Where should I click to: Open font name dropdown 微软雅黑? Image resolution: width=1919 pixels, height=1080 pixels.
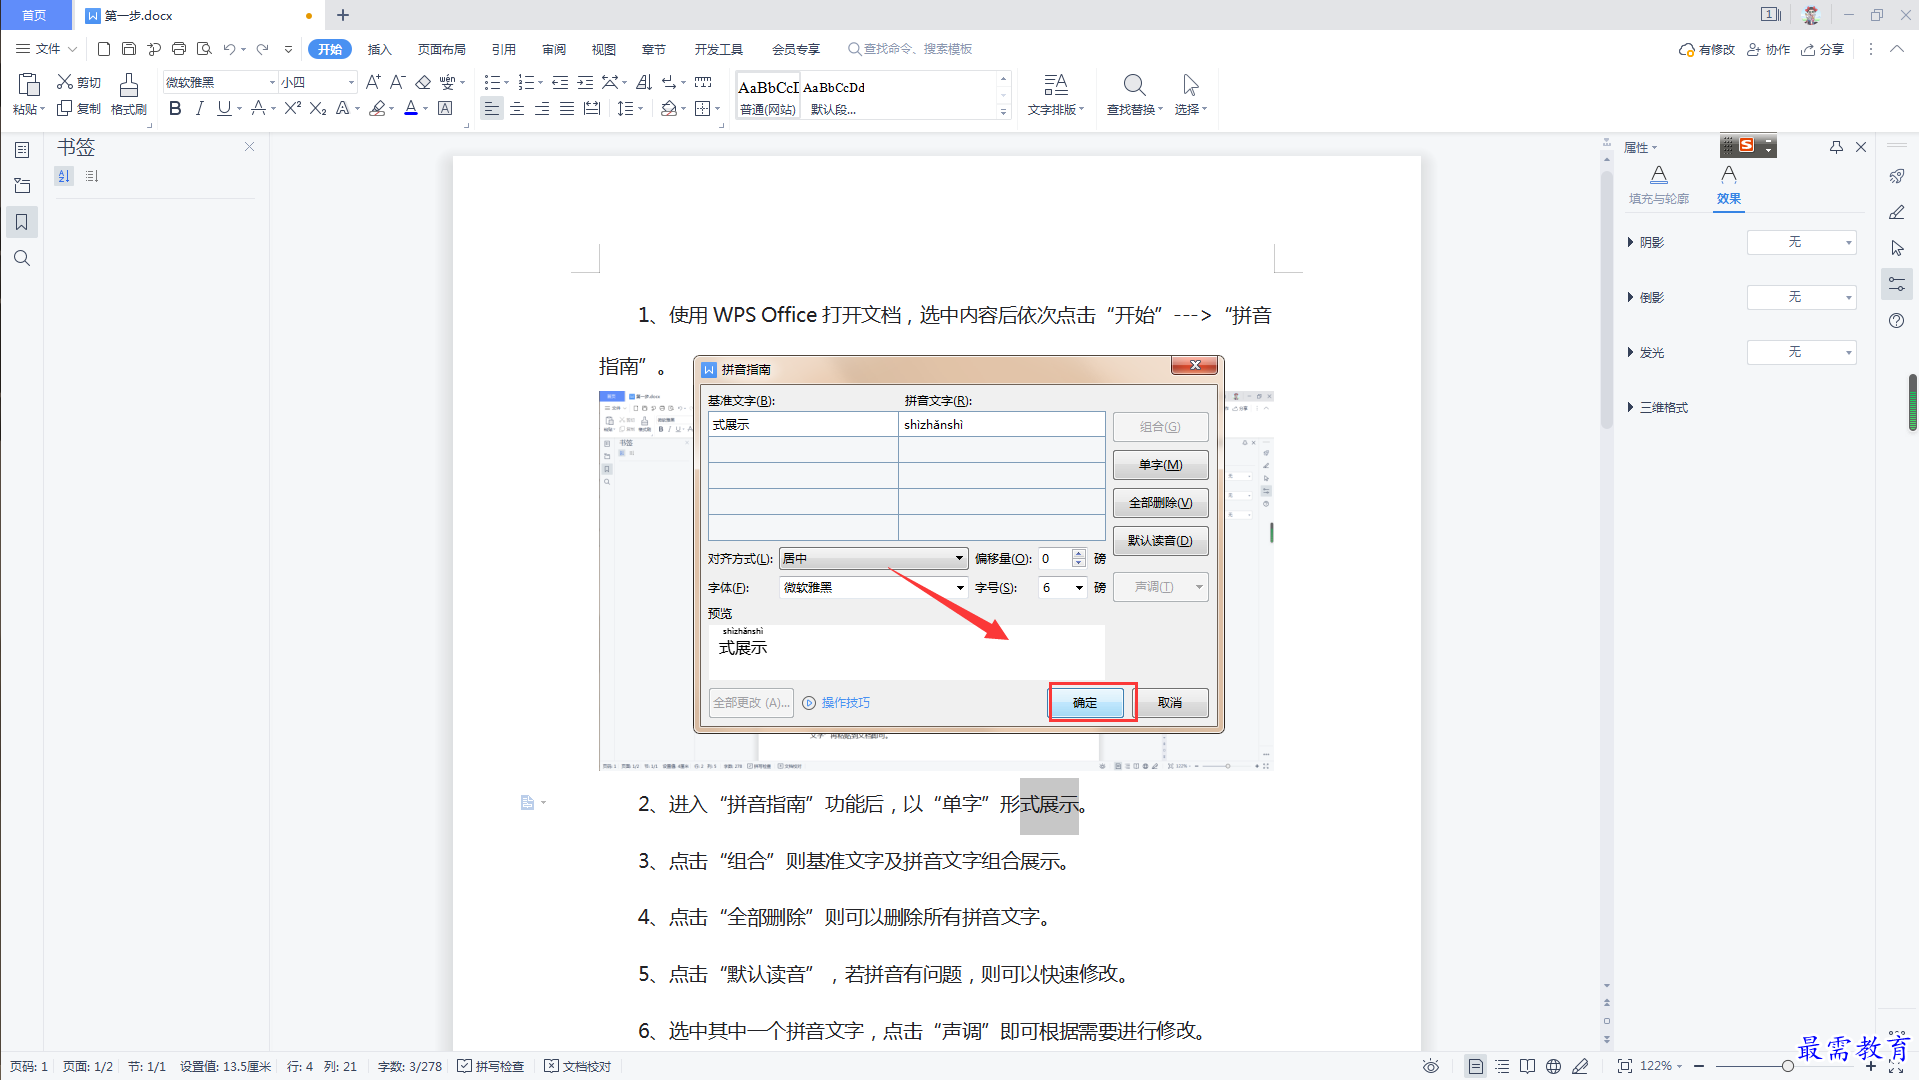point(270,82)
